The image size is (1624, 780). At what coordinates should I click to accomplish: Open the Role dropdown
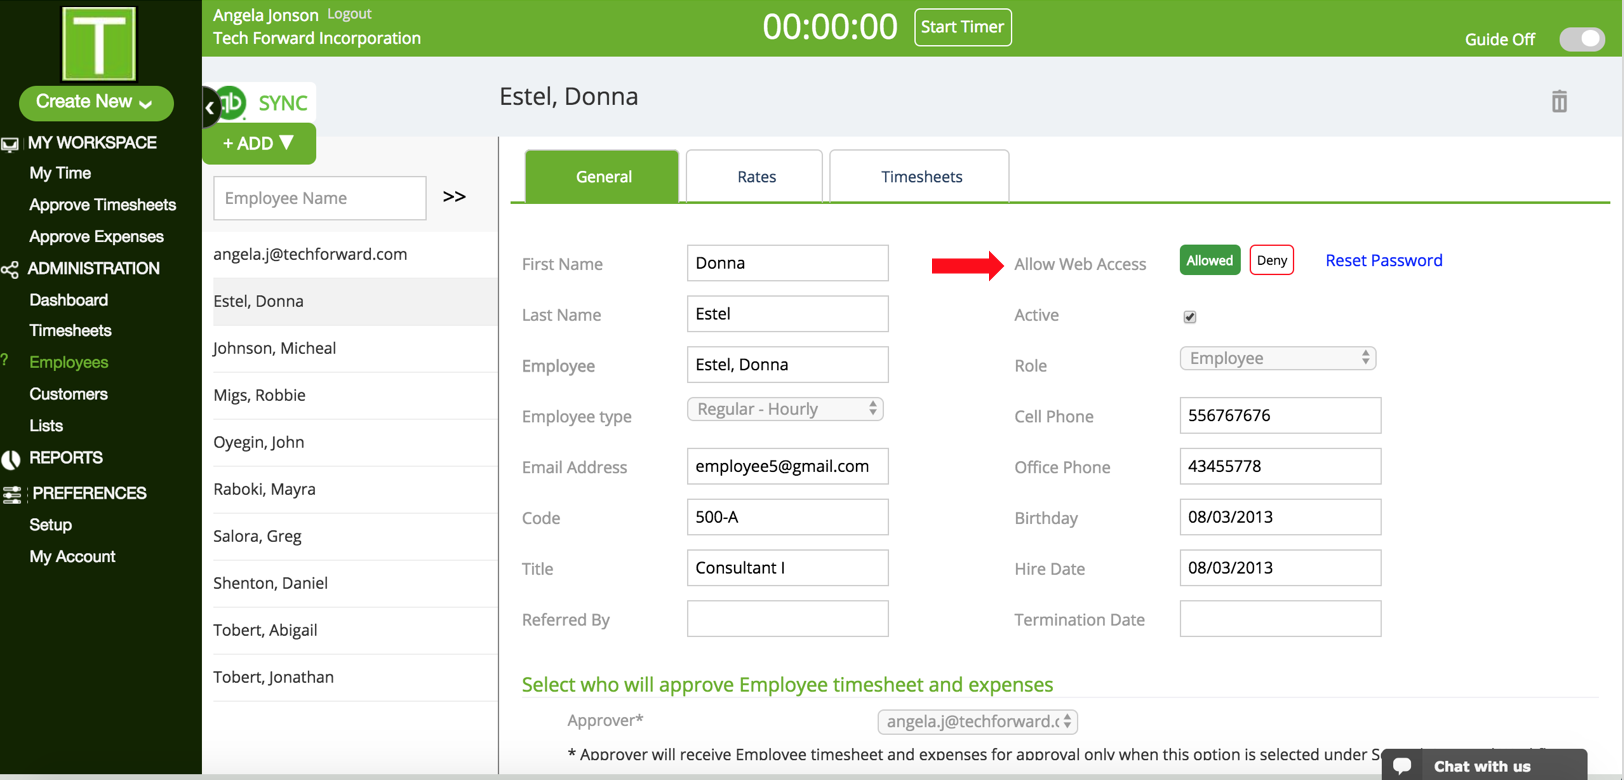1277,358
